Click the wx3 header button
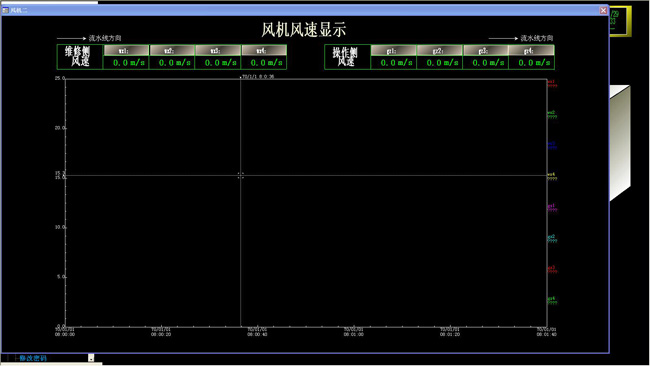This screenshot has height=366, width=650. pos(218,51)
